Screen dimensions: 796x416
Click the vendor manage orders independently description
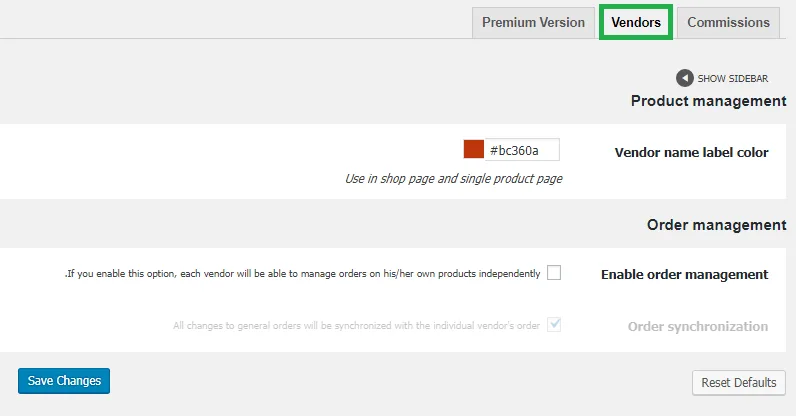303,274
